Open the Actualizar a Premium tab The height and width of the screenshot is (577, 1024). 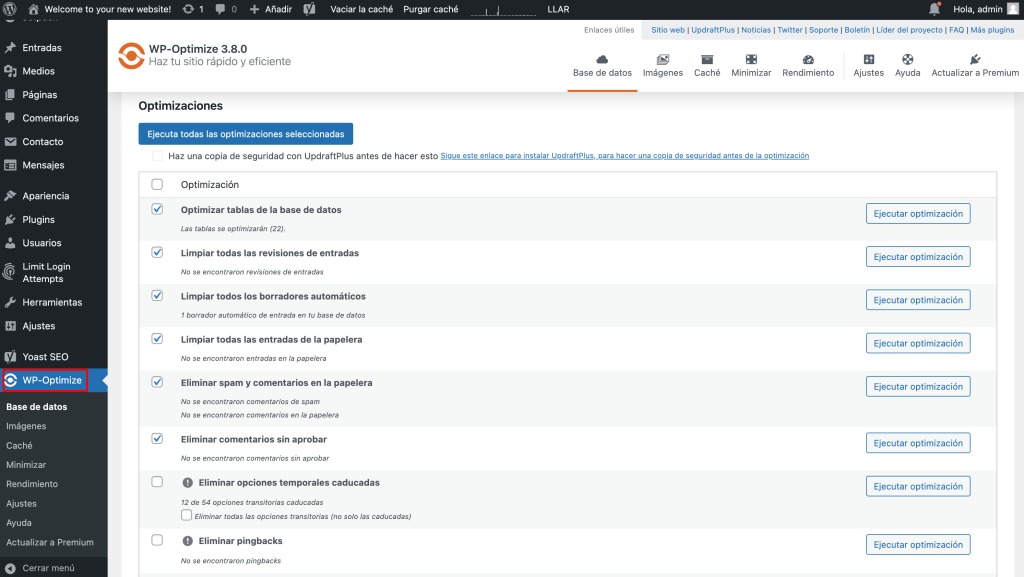coord(975,65)
